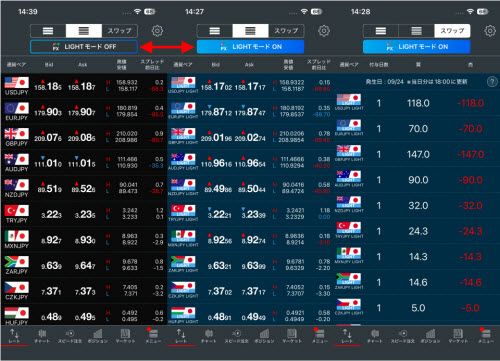
Task: Open メニュー in right screen's bottom bar
Action: [x=486, y=336]
